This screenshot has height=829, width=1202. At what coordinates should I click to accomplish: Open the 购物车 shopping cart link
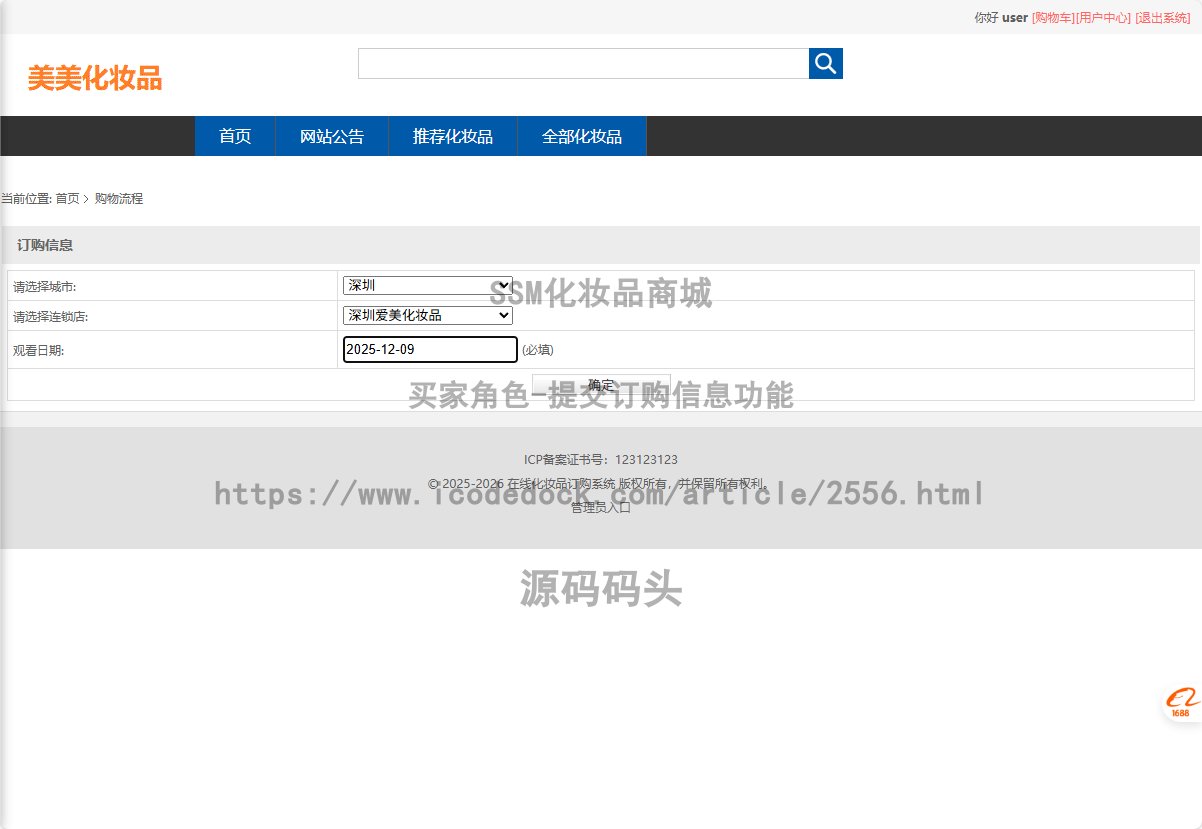coord(1053,18)
